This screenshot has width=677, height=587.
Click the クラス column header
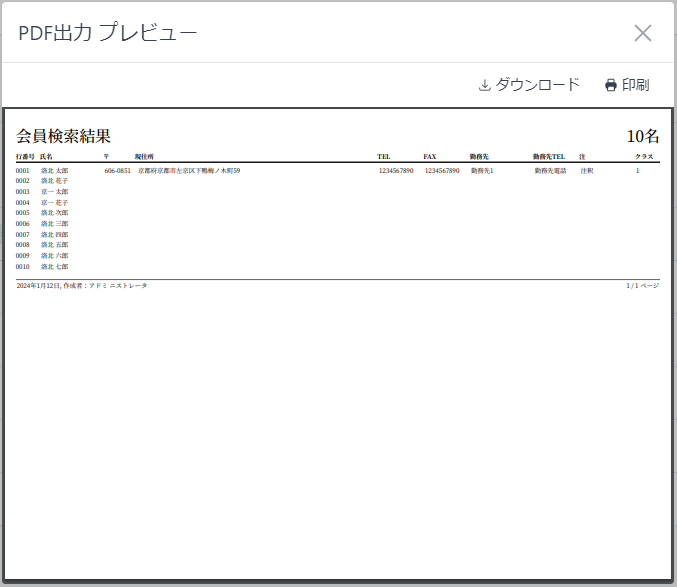(x=644, y=157)
